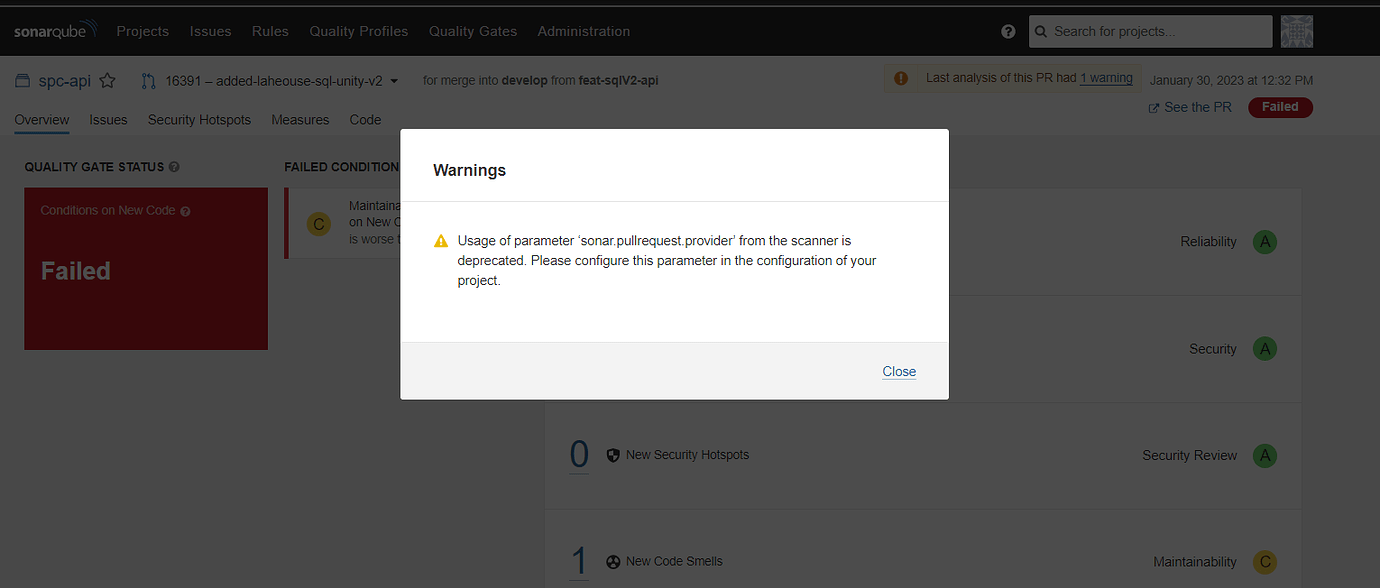
Task: Click the Maintainability C rating badge
Action: tap(1264, 561)
